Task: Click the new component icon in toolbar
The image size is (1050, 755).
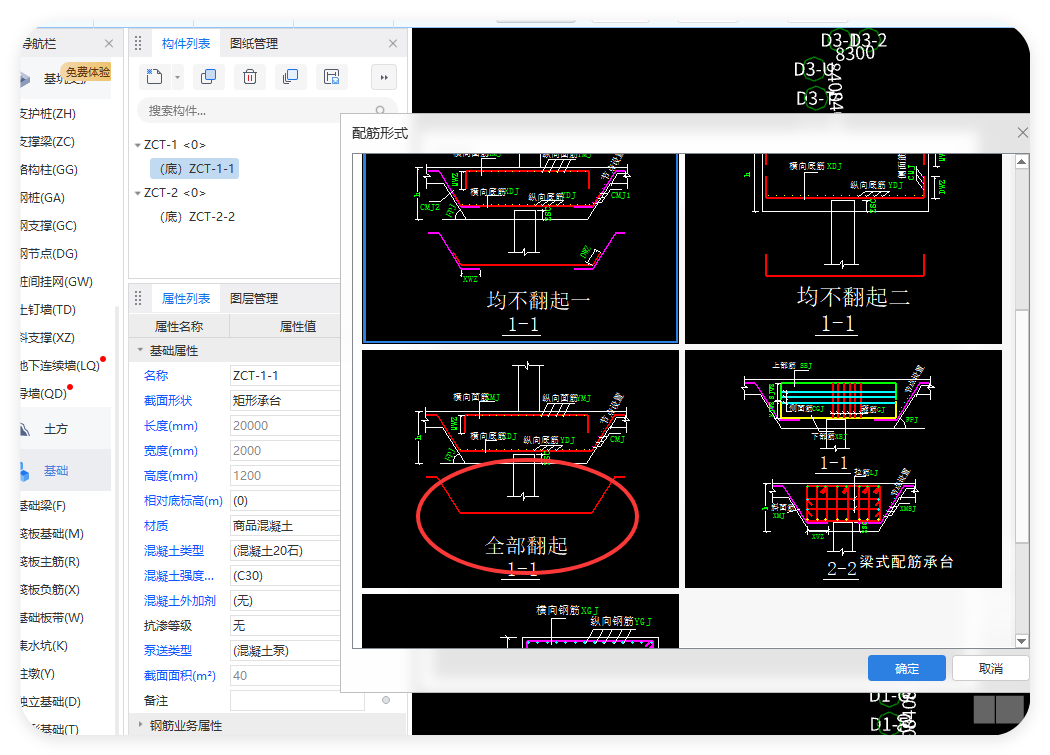Action: tap(155, 77)
